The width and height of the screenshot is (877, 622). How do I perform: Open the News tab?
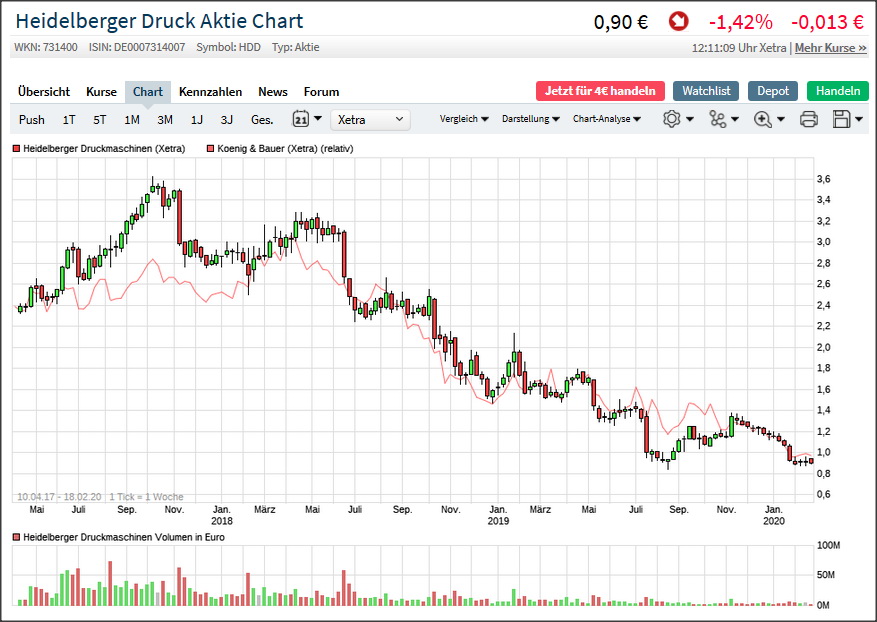tap(273, 92)
